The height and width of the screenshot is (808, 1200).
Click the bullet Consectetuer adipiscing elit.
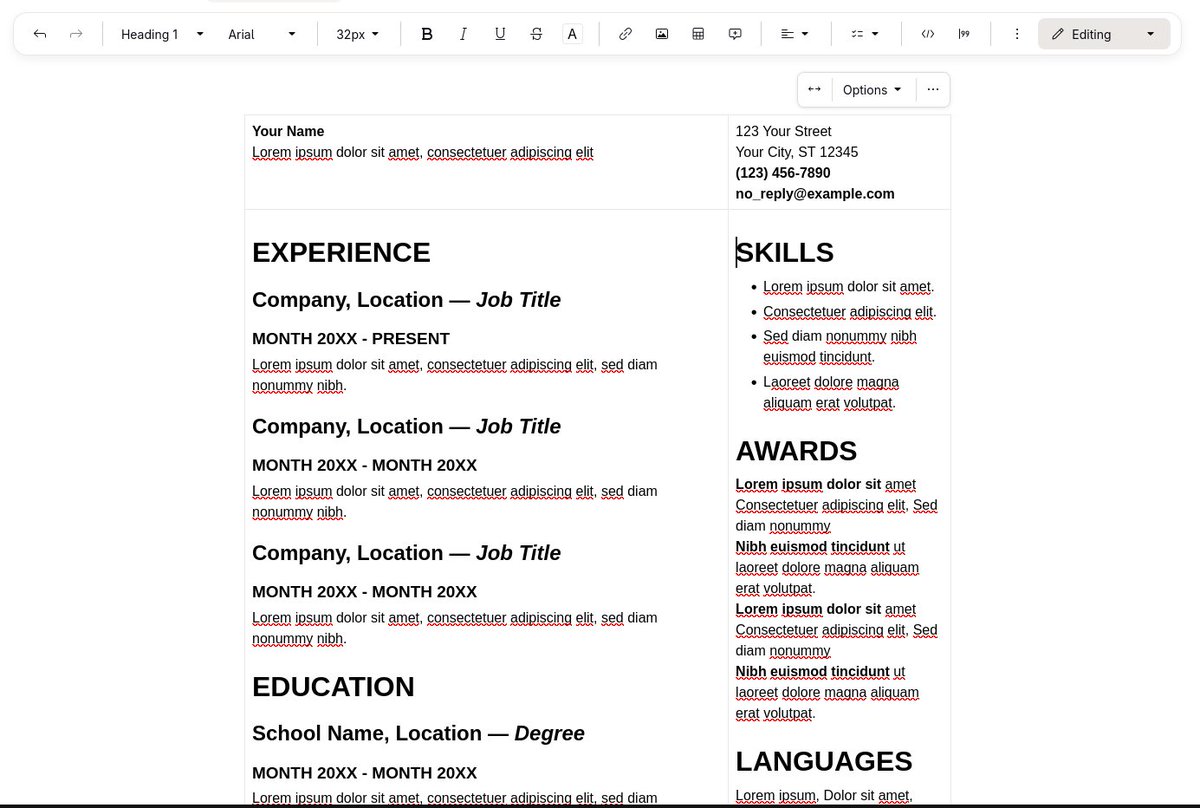tap(850, 311)
